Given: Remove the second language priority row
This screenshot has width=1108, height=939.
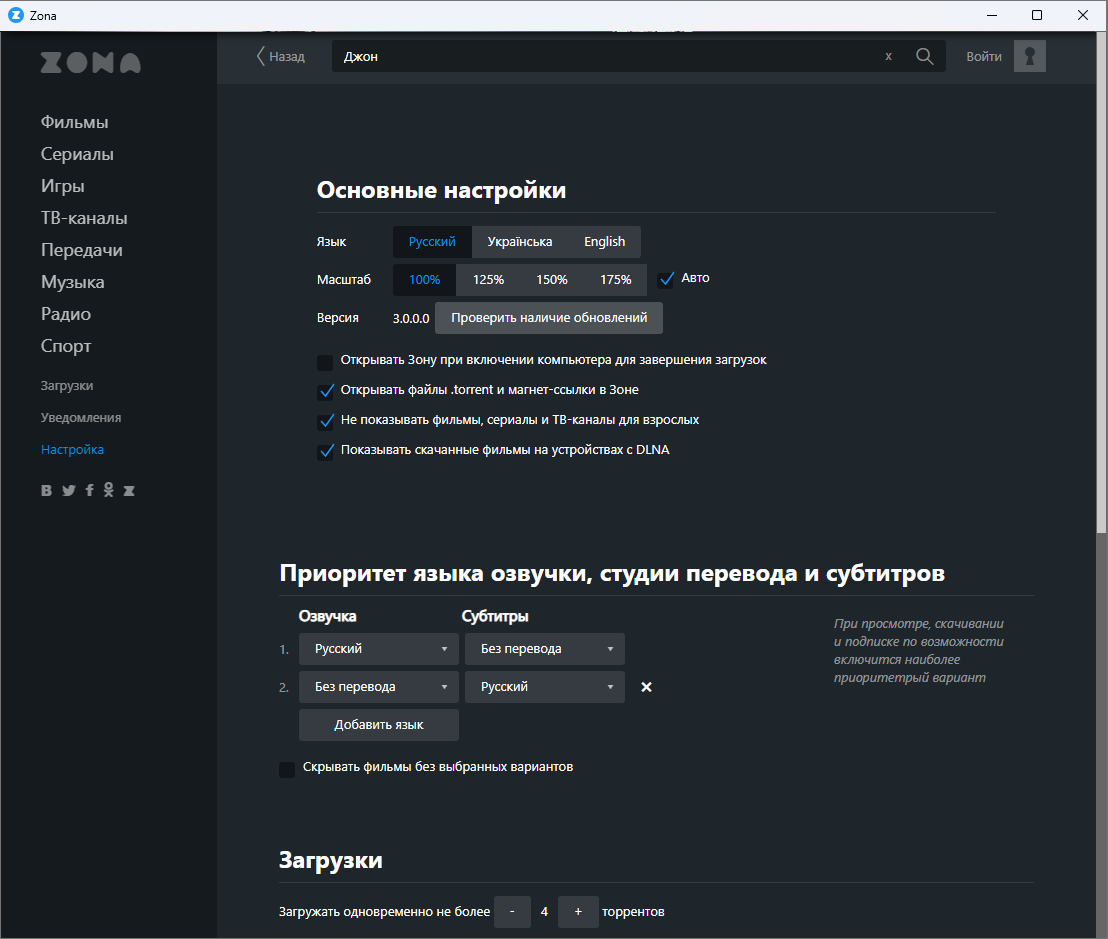Looking at the screenshot, I should (x=646, y=687).
